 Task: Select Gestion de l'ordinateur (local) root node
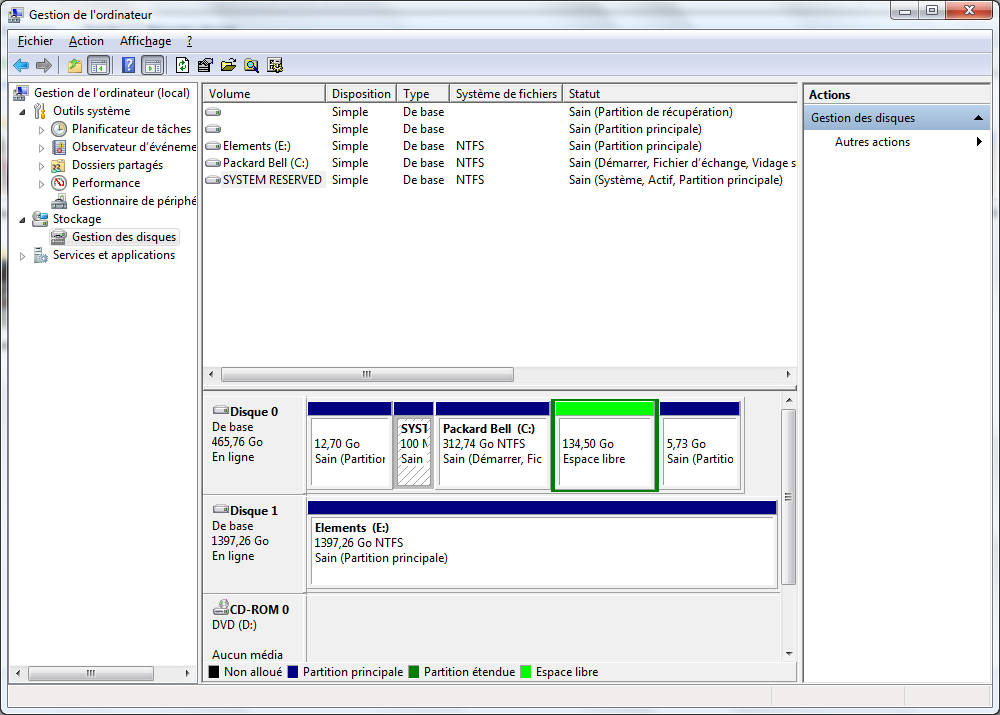point(112,92)
